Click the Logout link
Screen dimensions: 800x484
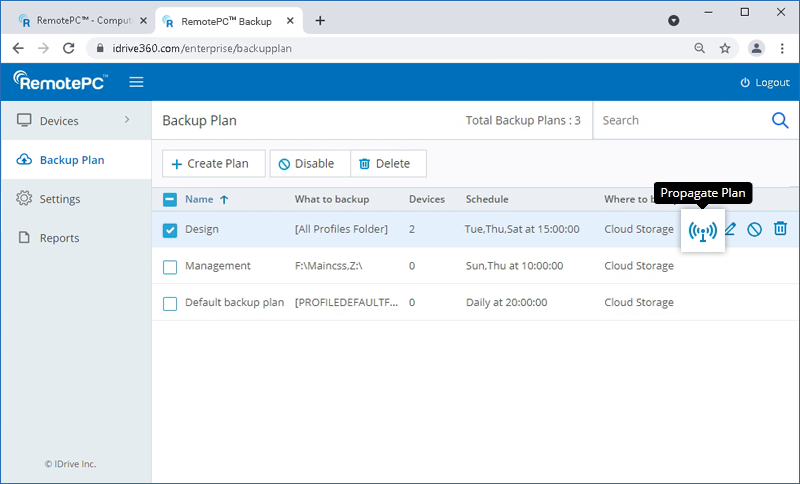[x=765, y=82]
